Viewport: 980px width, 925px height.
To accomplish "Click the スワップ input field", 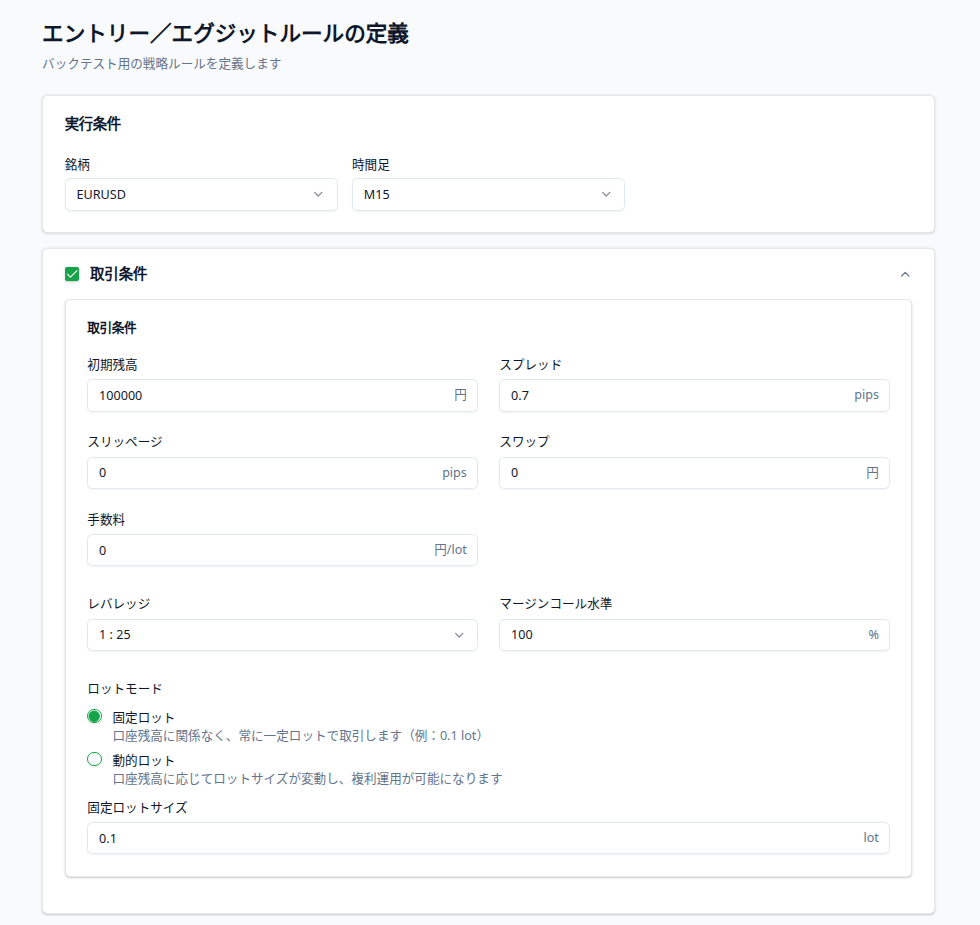I will pyautogui.click(x=680, y=473).
